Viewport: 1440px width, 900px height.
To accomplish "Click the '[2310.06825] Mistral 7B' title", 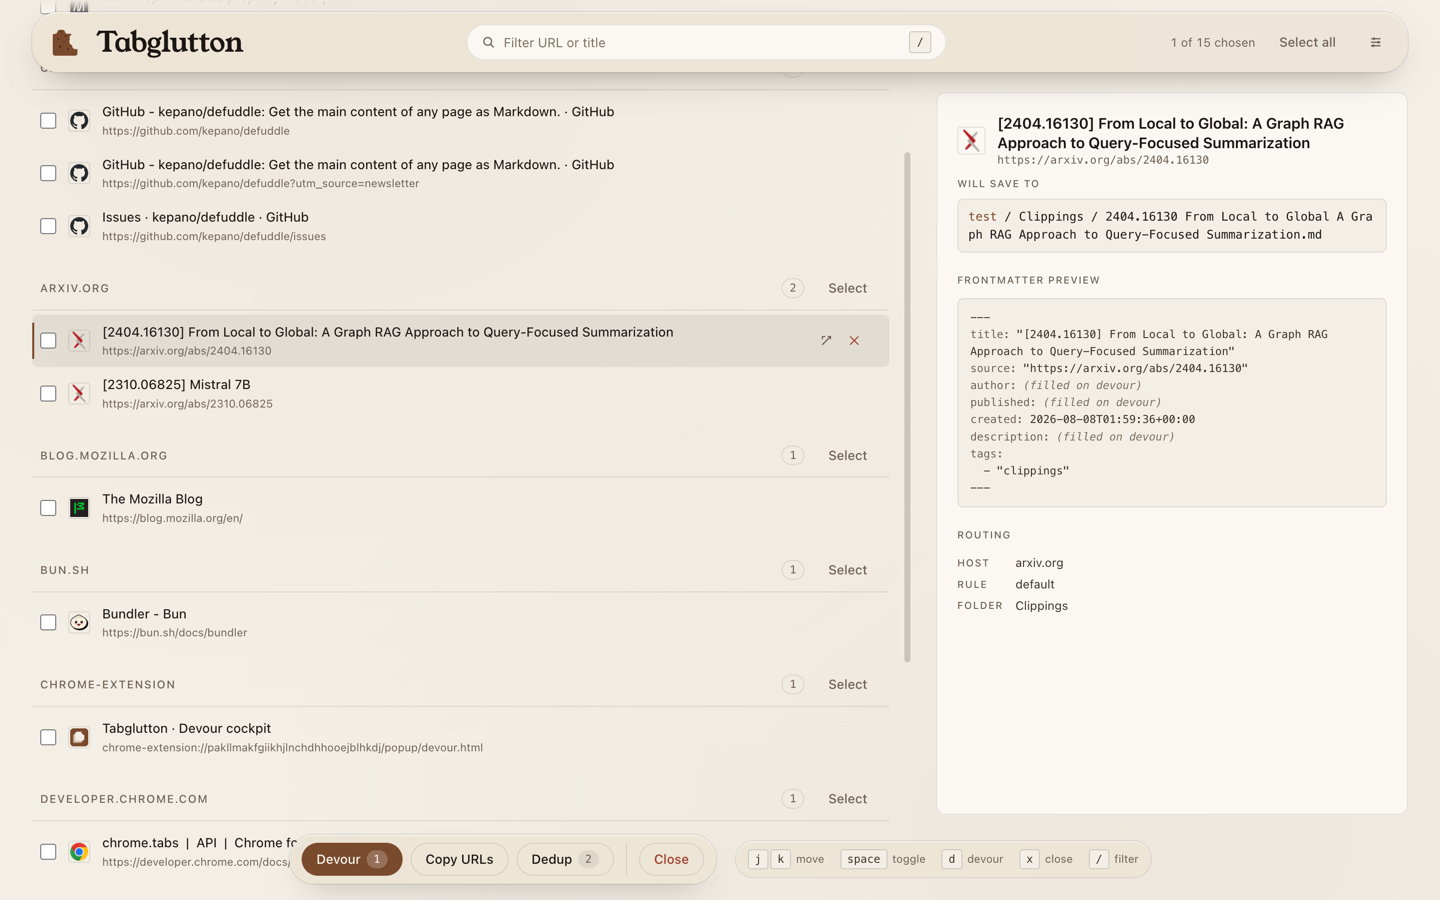I will click(176, 385).
